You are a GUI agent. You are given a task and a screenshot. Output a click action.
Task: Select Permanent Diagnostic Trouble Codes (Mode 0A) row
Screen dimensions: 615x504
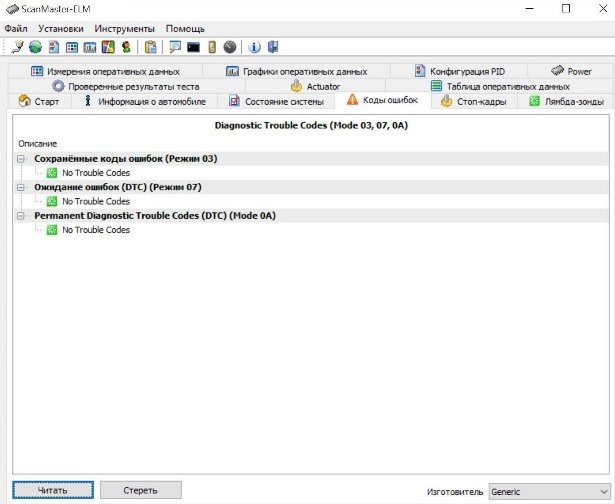[311, 216]
